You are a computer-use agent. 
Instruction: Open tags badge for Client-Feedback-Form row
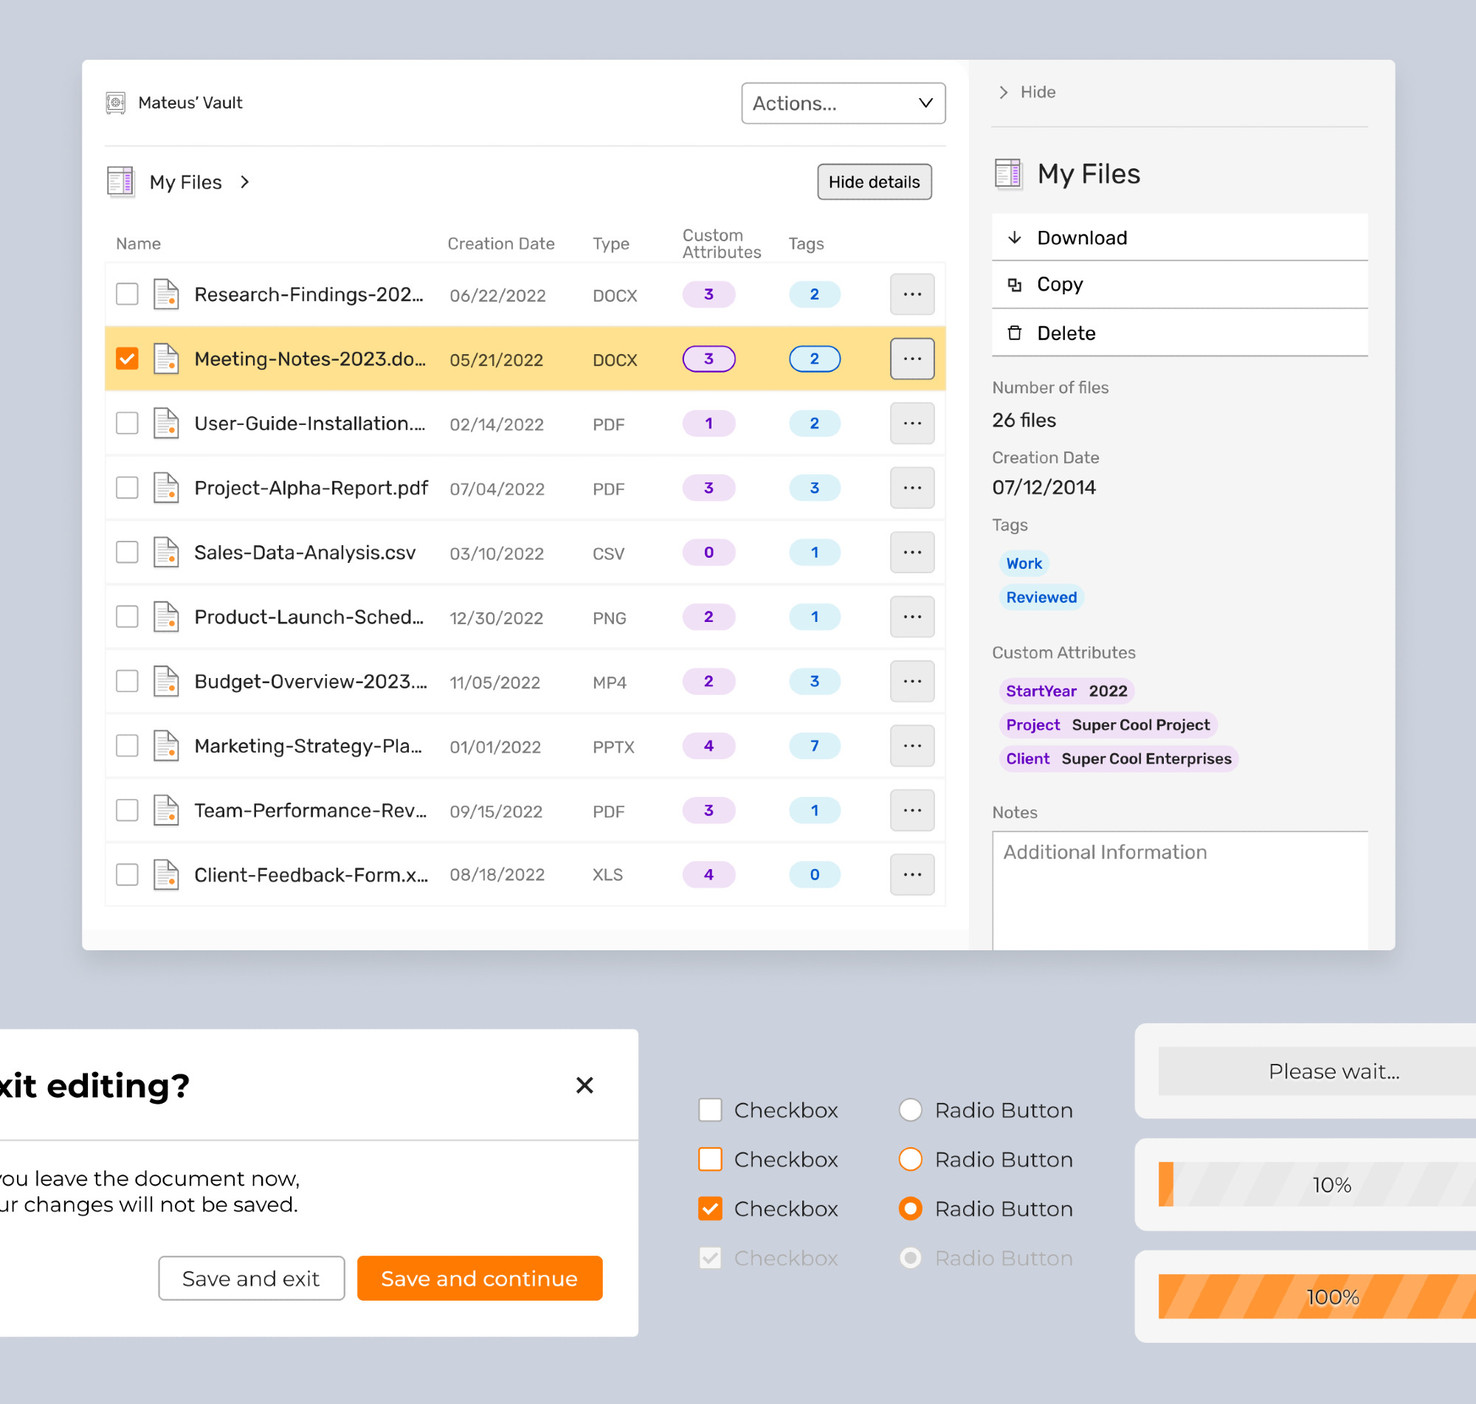coord(814,875)
